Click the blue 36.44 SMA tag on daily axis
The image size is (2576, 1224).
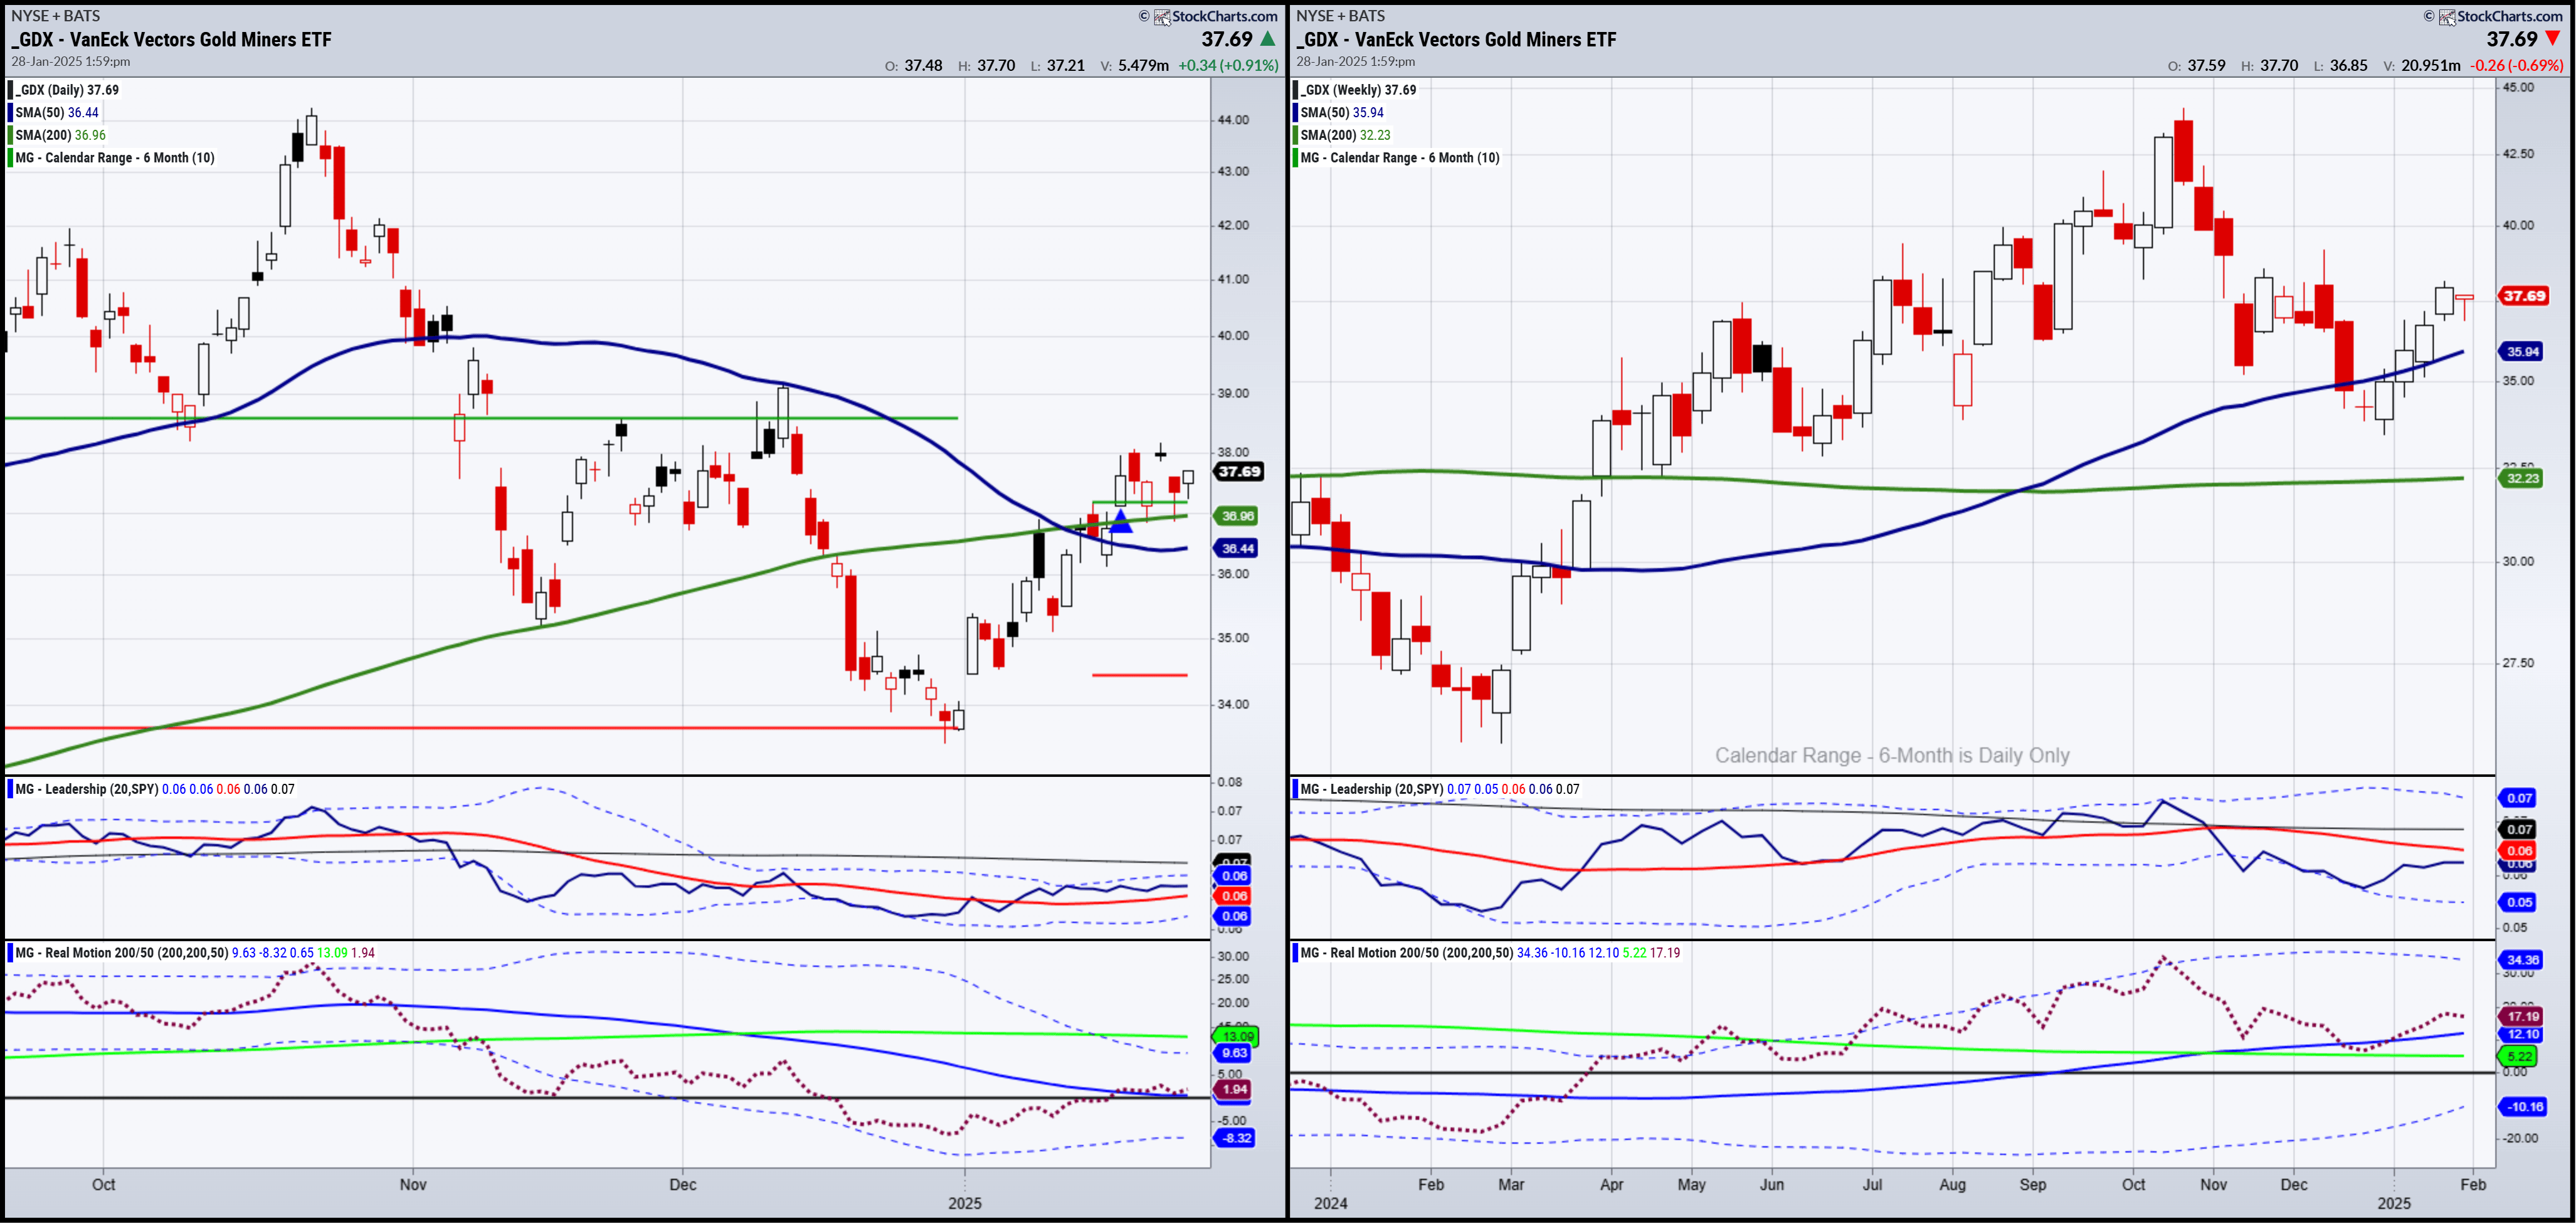[1236, 548]
